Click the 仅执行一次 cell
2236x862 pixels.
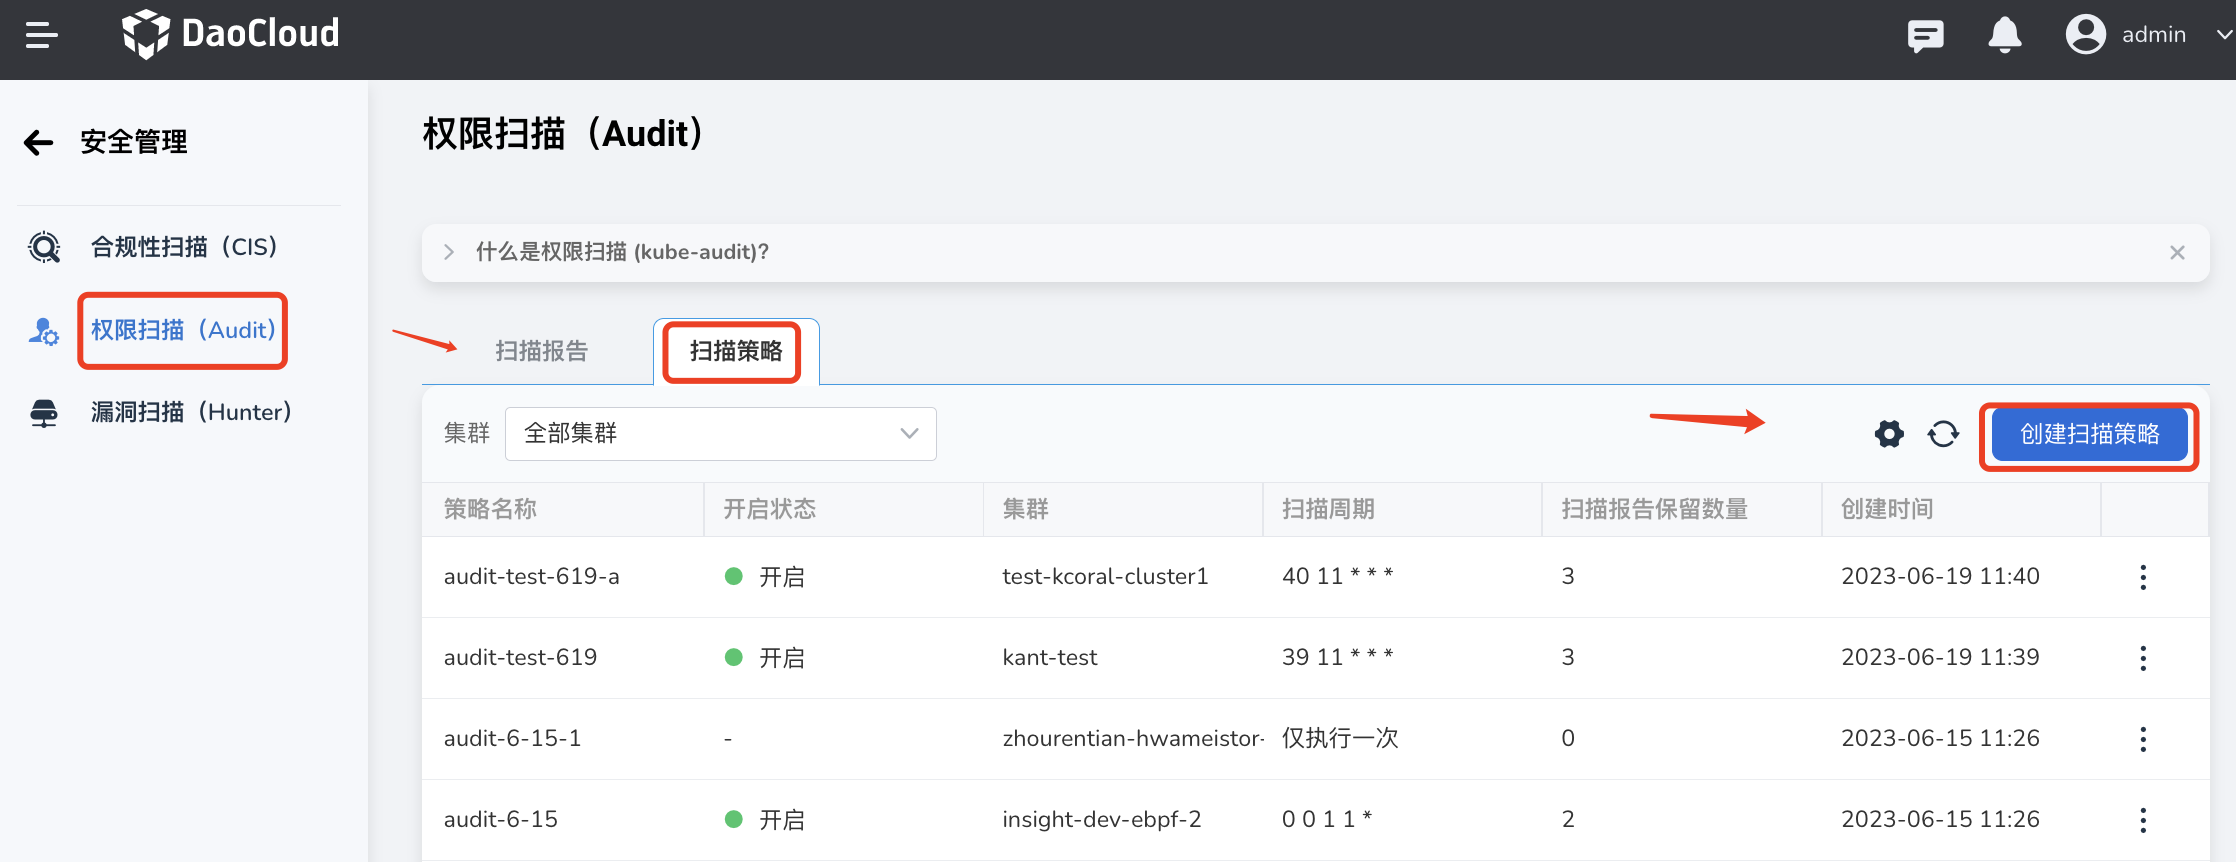pos(1340,738)
